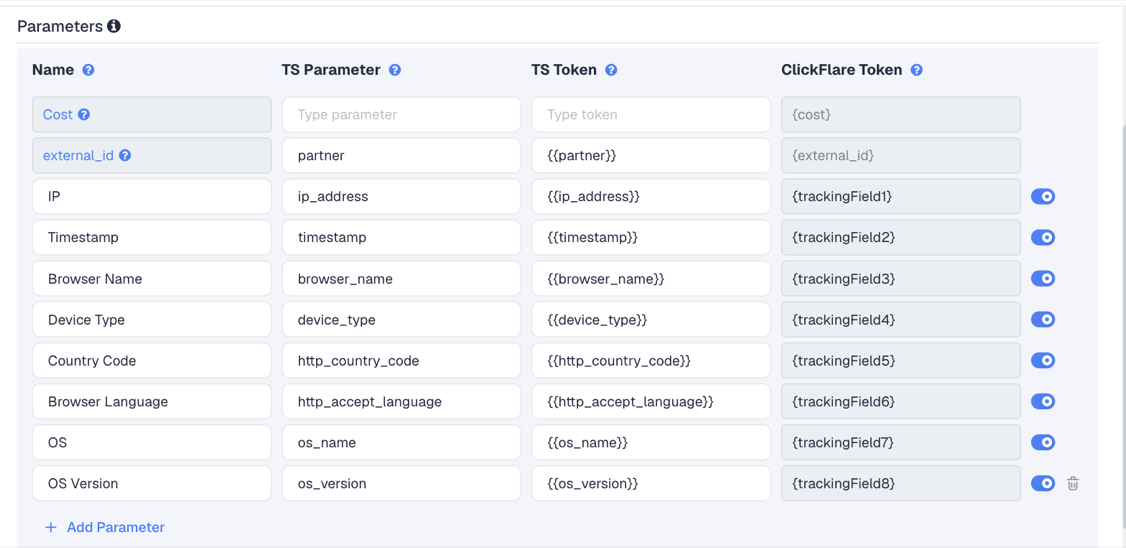Edit the http_accept_language TS parameter field
Viewport: 1126px width, 548px height.
401,401
